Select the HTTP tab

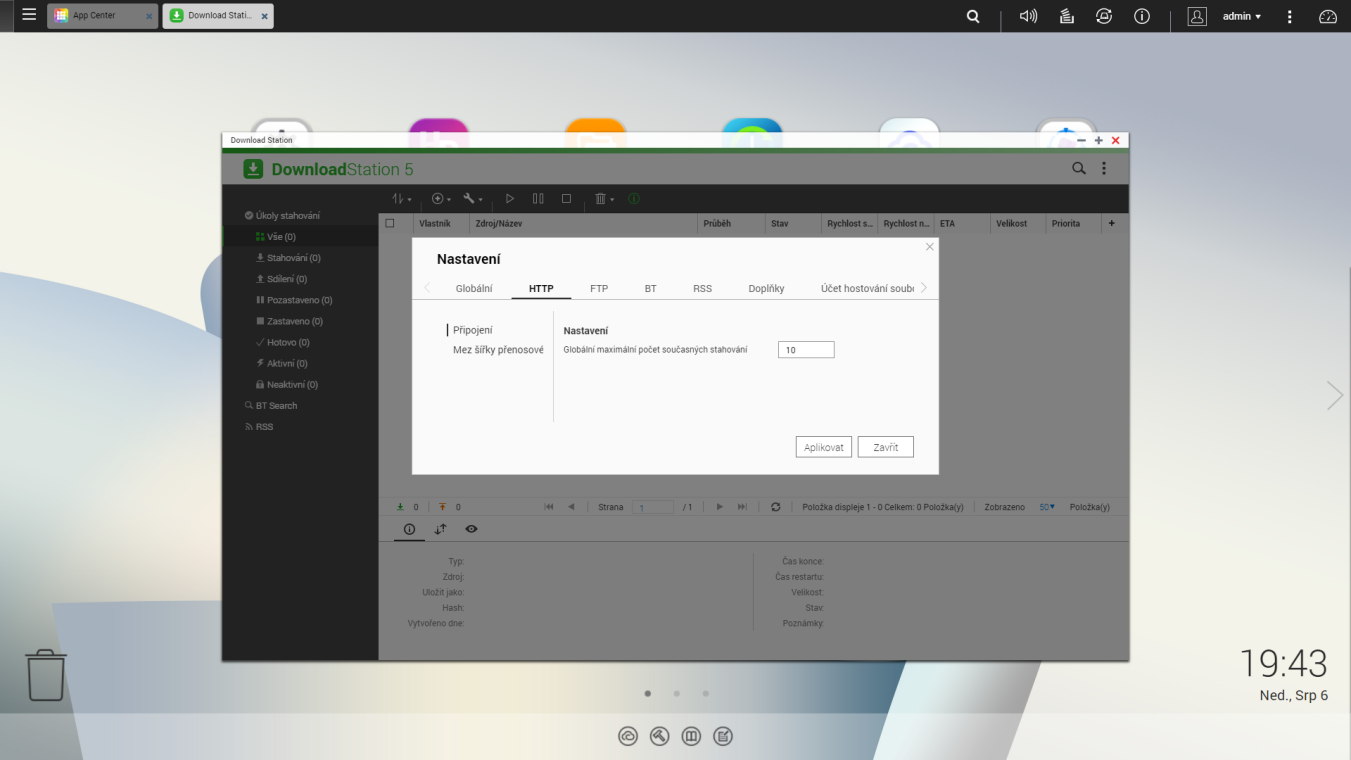pos(541,289)
